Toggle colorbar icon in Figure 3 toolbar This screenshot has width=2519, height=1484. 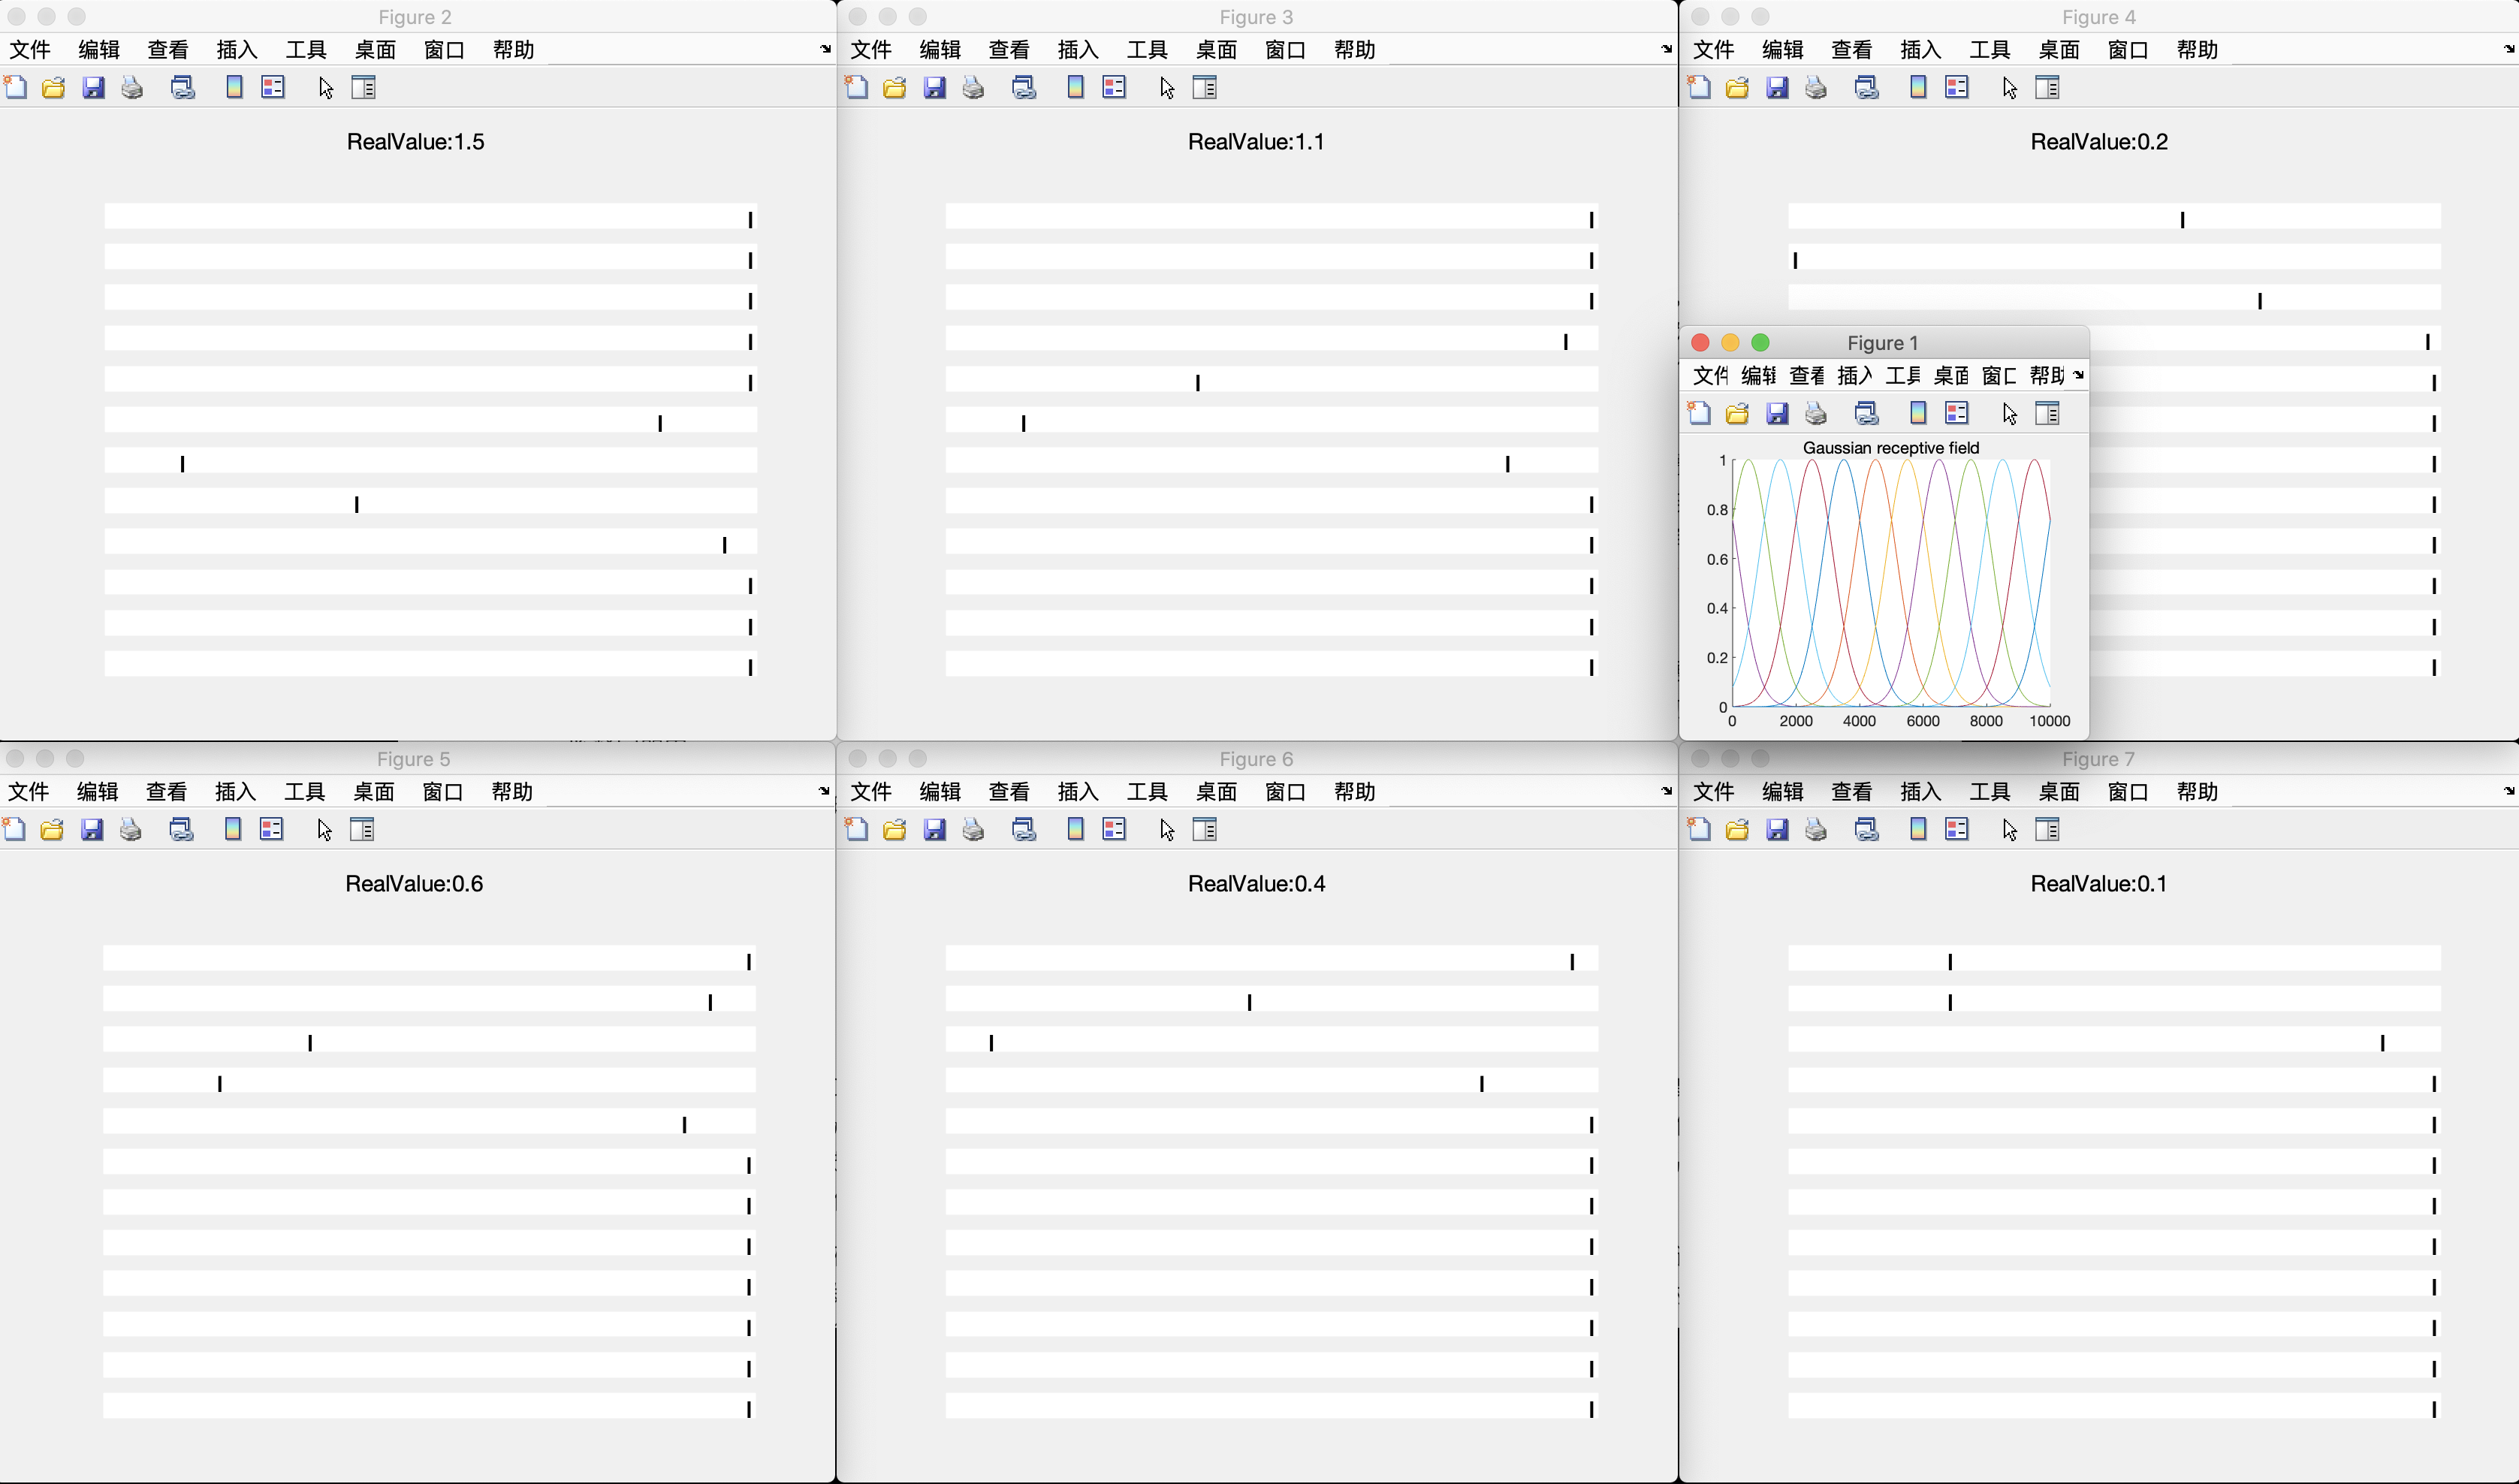[1076, 88]
